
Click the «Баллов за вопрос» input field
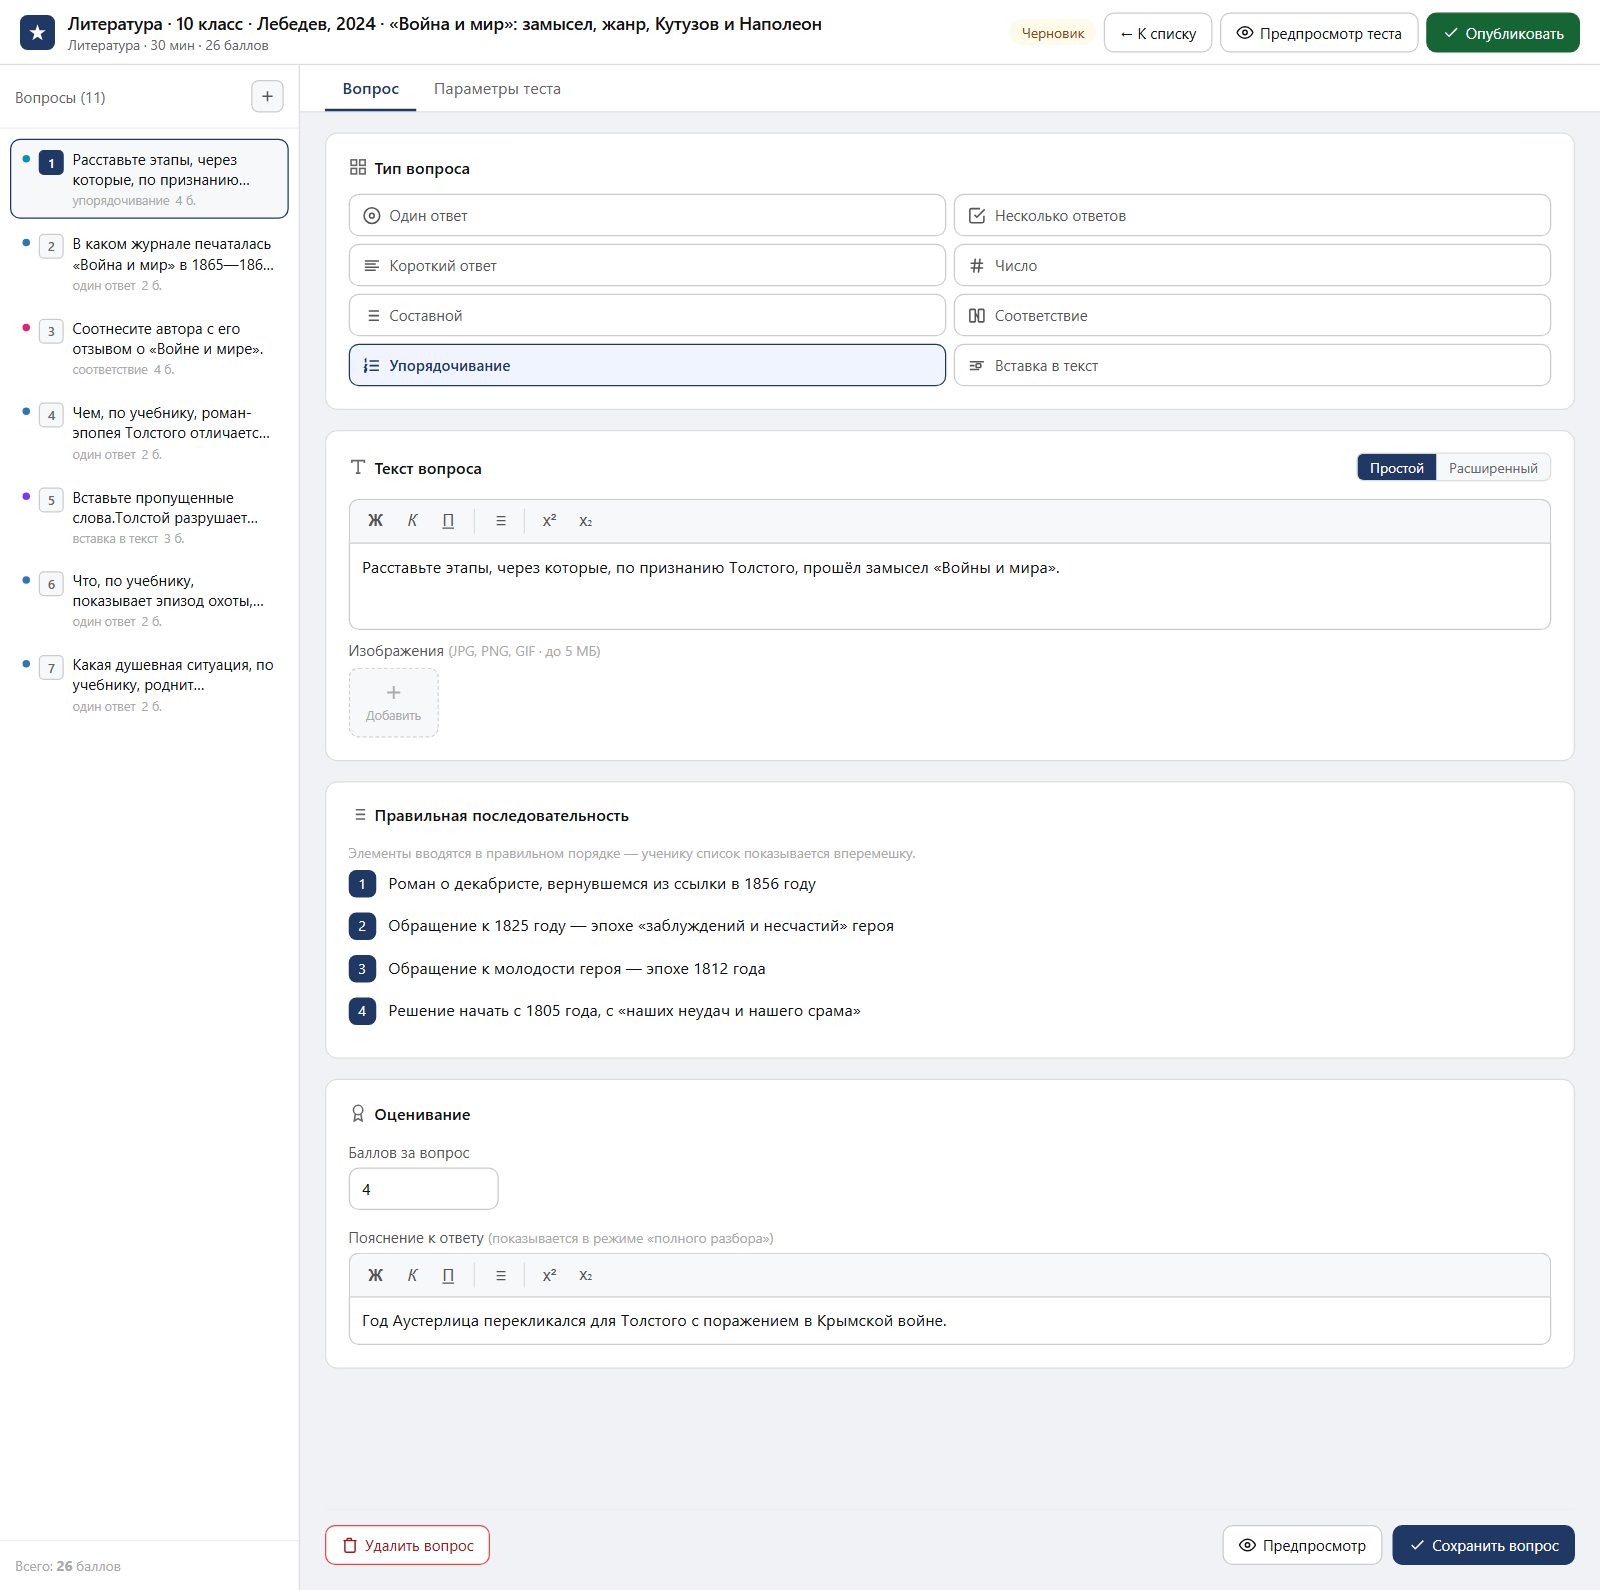423,1189
